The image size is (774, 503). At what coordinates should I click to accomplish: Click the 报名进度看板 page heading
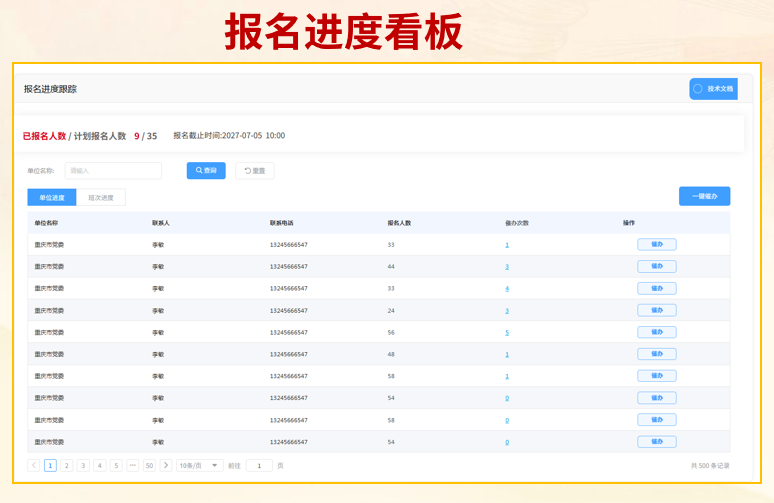344,32
